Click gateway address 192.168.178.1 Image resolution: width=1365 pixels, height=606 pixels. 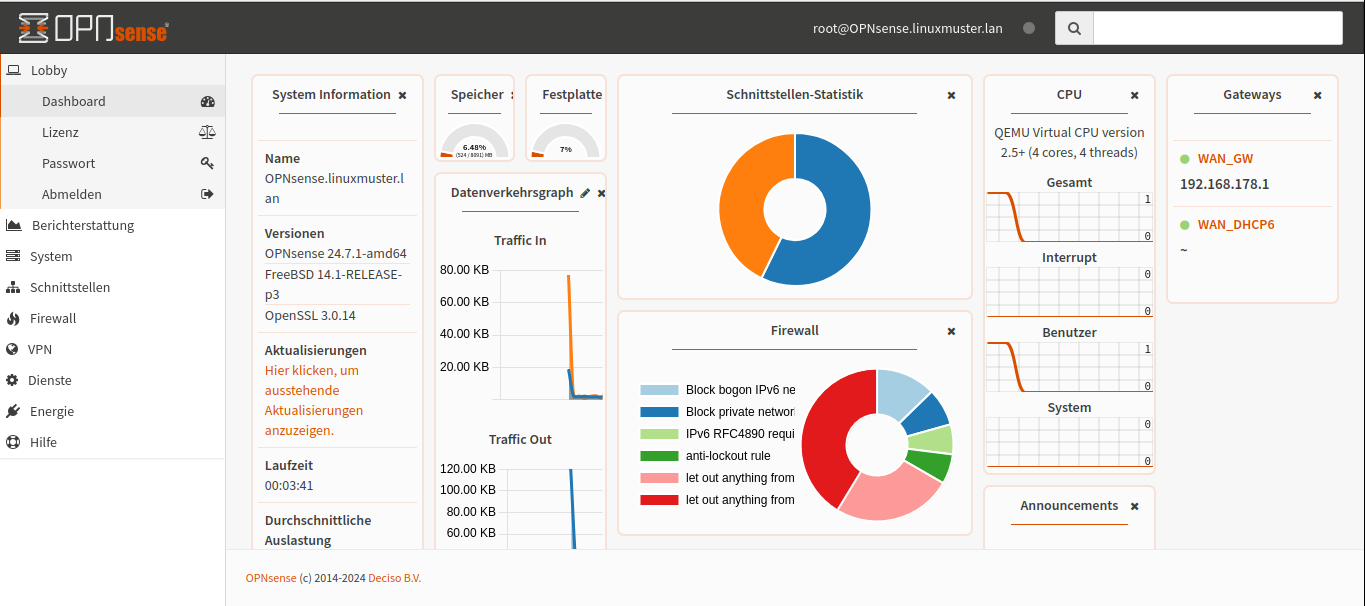tap(1224, 184)
